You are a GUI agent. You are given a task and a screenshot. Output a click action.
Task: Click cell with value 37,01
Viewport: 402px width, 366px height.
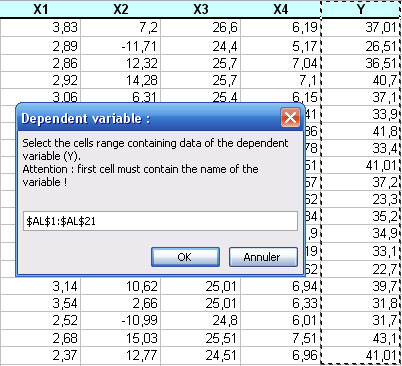coord(361,27)
